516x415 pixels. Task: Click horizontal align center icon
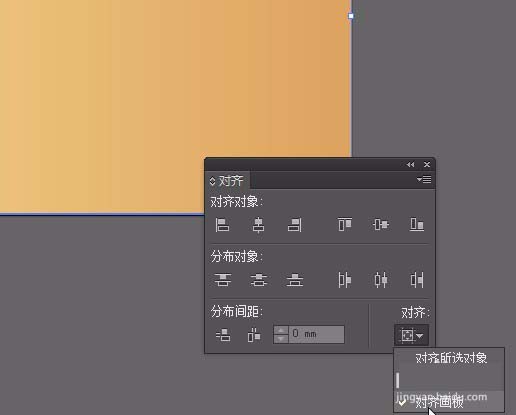[x=258, y=225]
